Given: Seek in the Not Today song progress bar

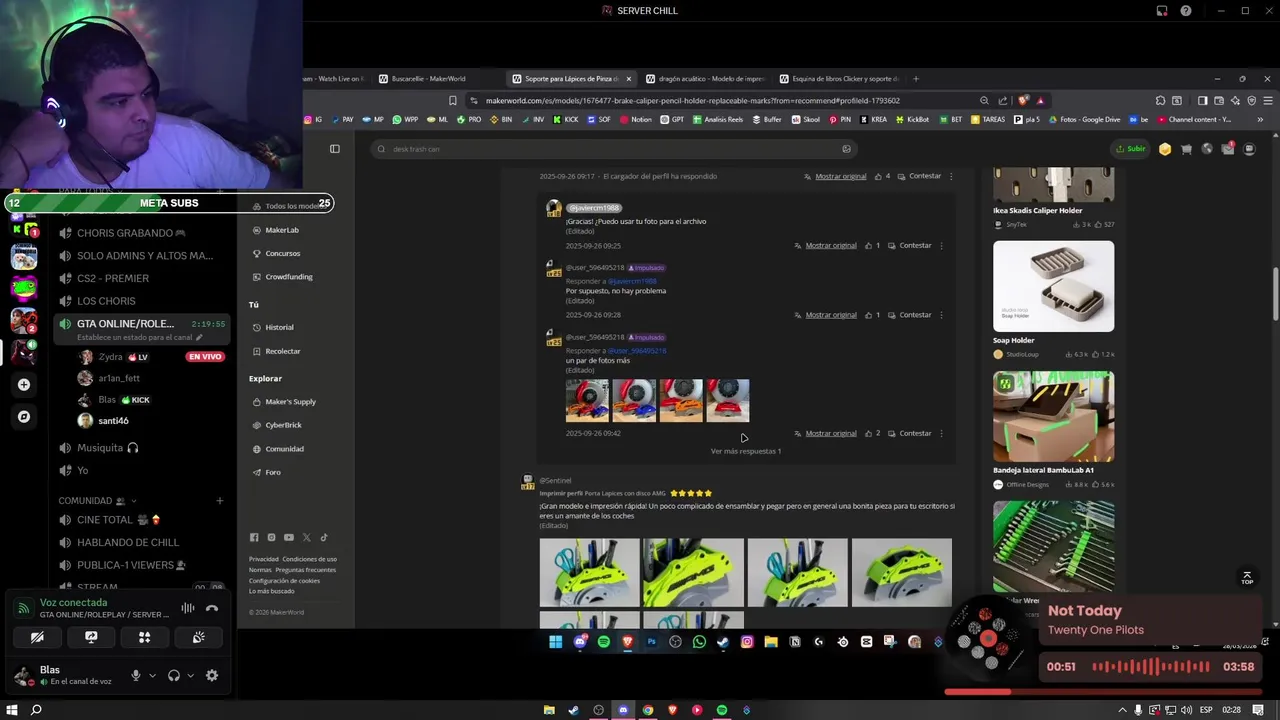Looking at the screenshot, I should coord(1105,691).
